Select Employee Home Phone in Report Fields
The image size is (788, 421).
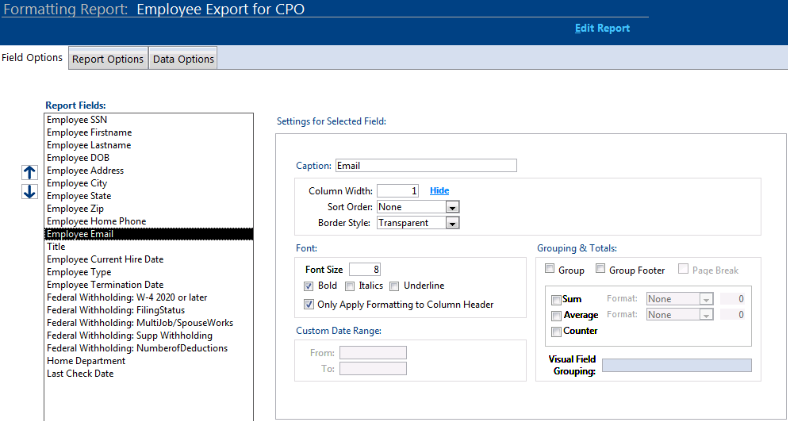pos(149,222)
